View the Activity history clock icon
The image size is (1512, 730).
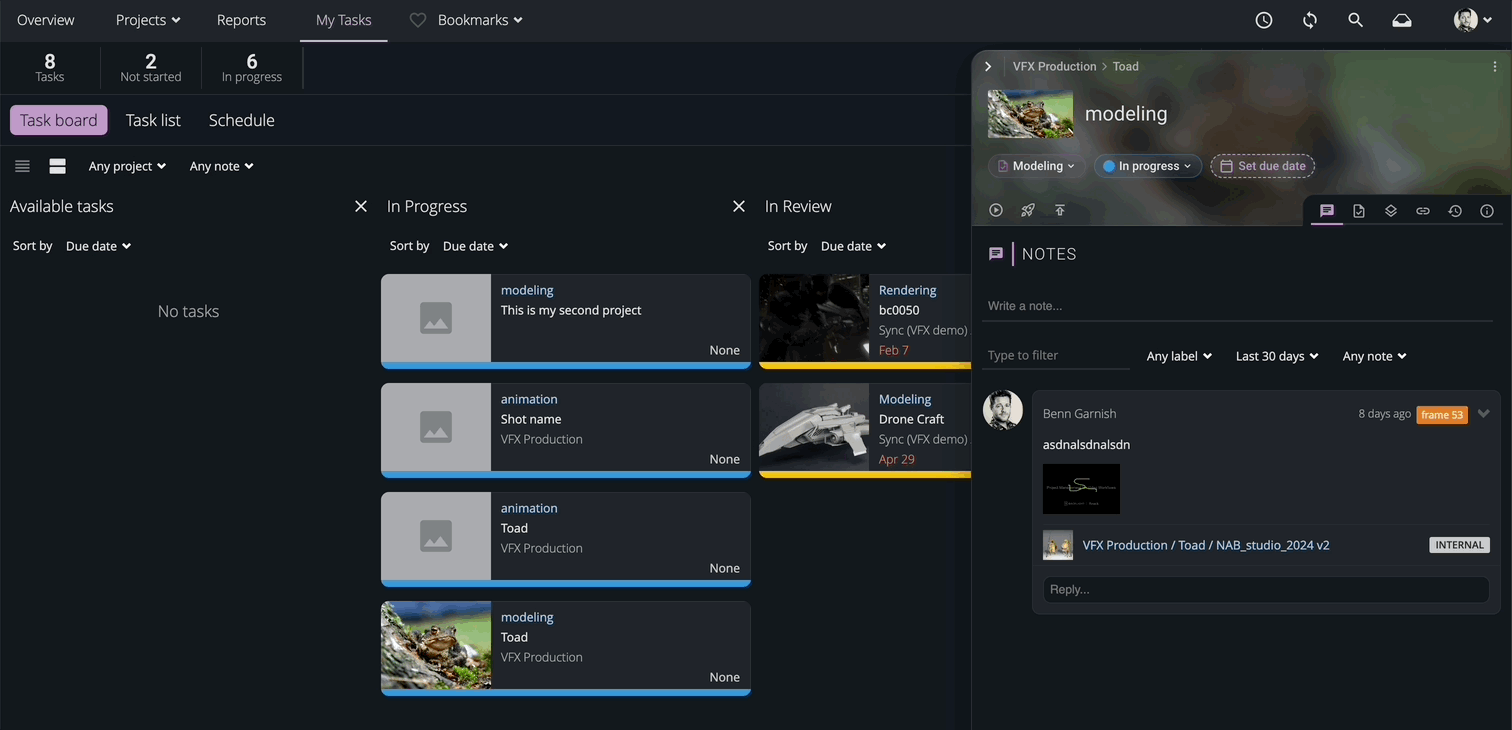(1455, 210)
